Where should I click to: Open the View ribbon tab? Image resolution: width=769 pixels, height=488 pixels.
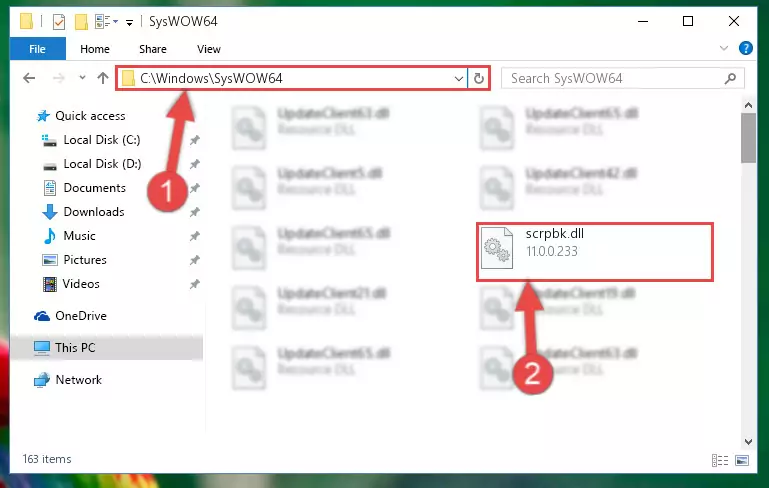click(208, 49)
